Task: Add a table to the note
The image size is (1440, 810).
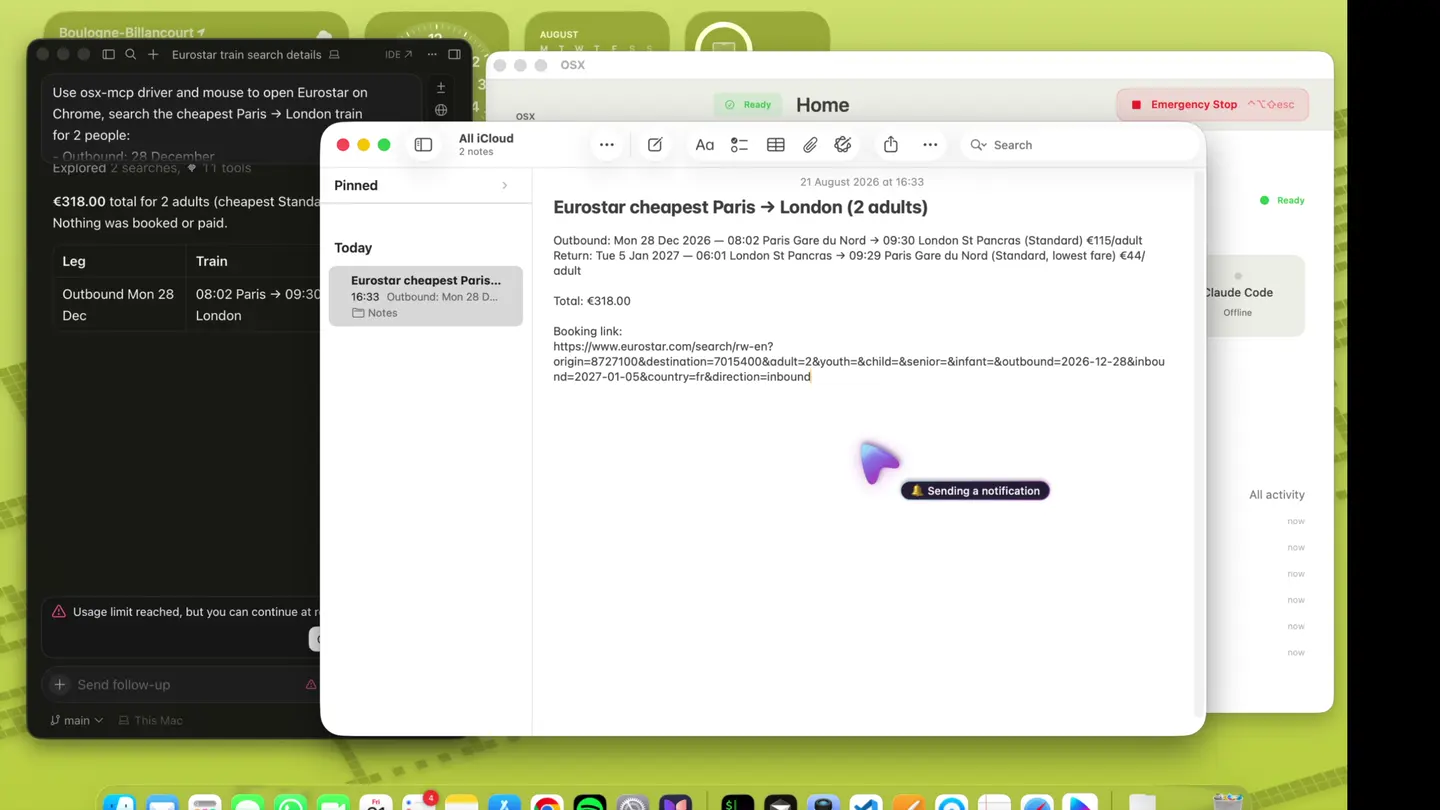Action: tap(775, 145)
